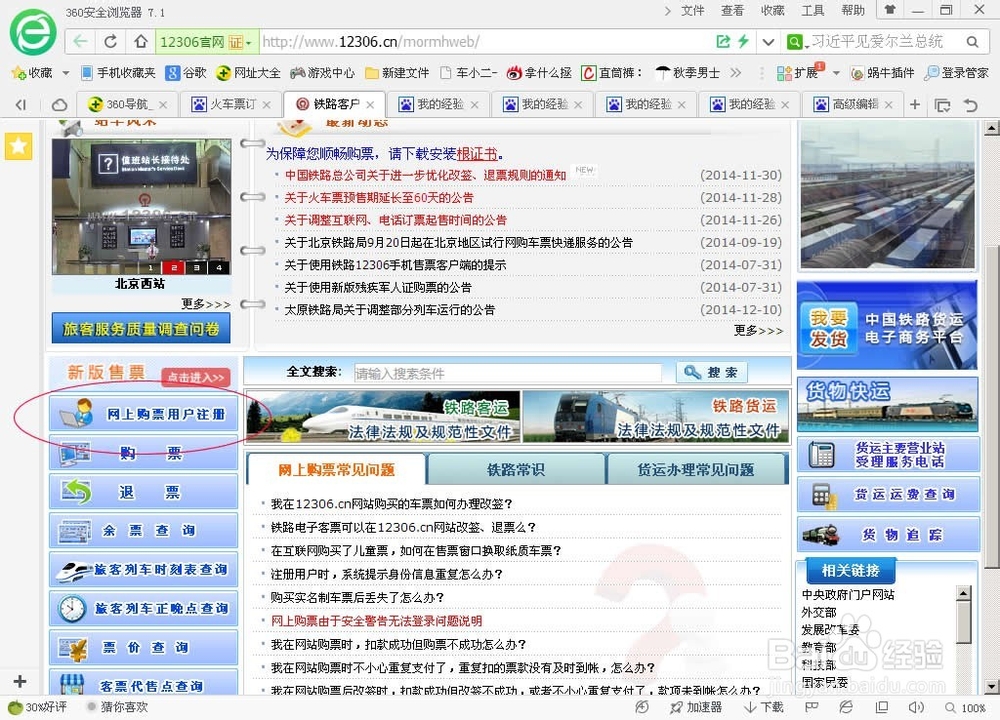Open the 工具 menu
The image size is (1000, 720).
click(812, 10)
